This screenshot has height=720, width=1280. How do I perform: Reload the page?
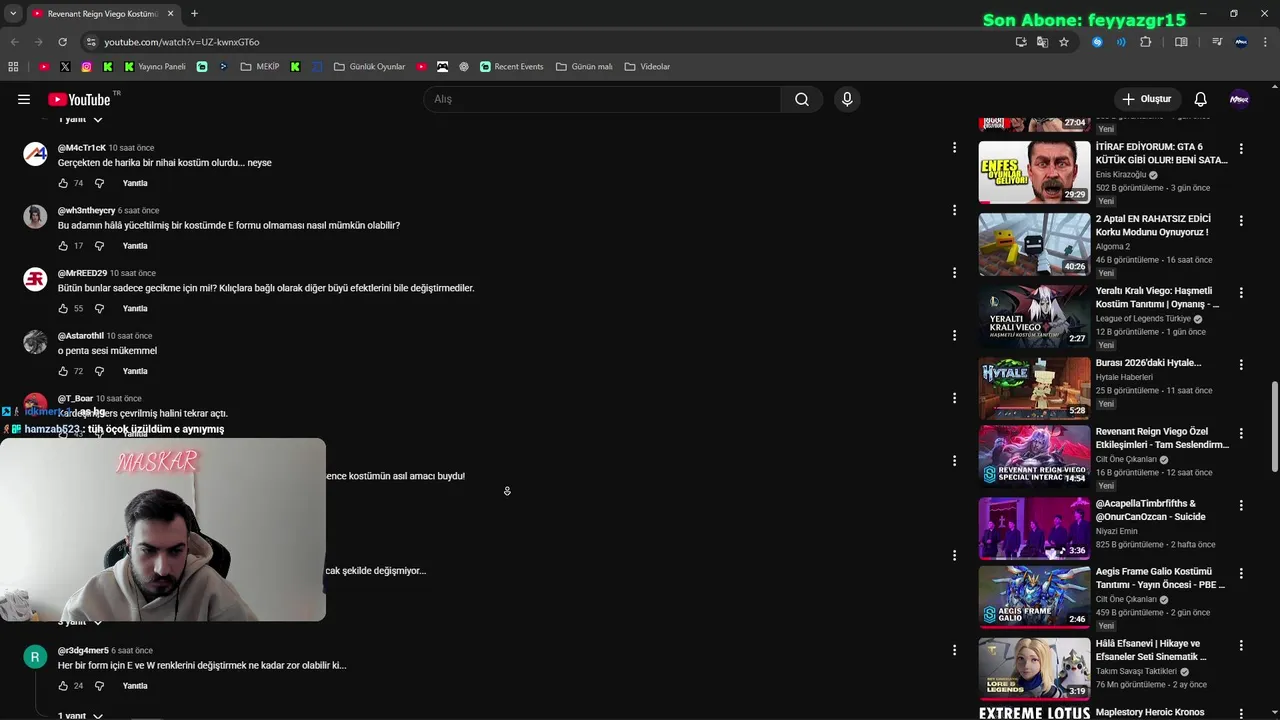[62, 42]
